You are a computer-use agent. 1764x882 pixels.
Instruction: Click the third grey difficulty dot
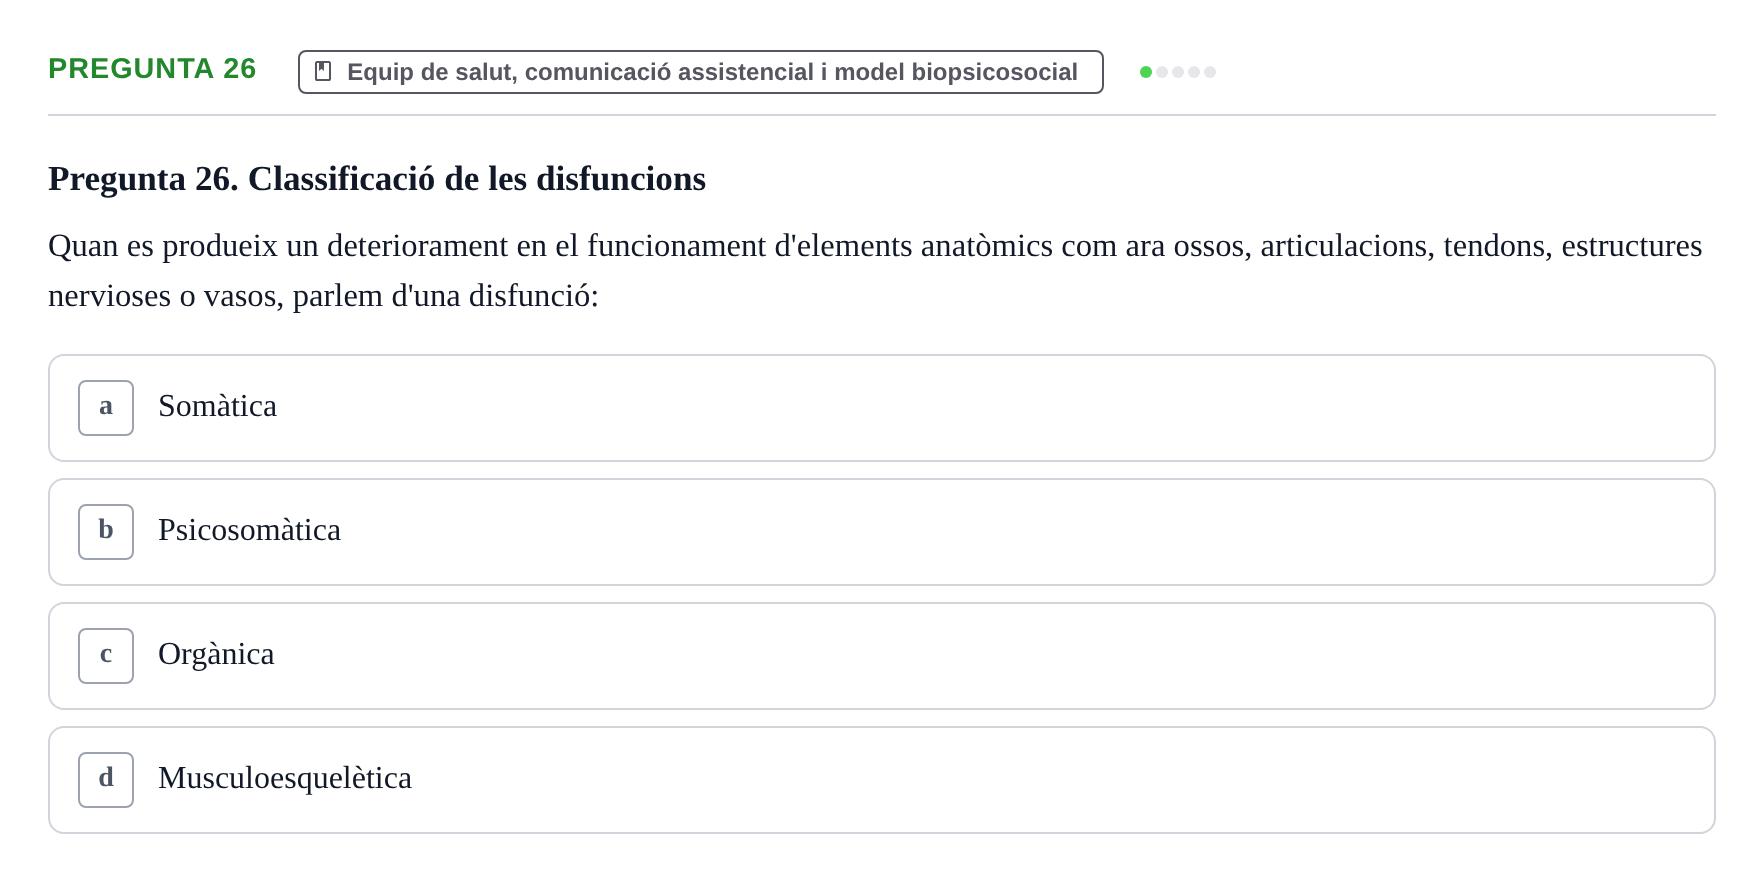coord(1178,72)
